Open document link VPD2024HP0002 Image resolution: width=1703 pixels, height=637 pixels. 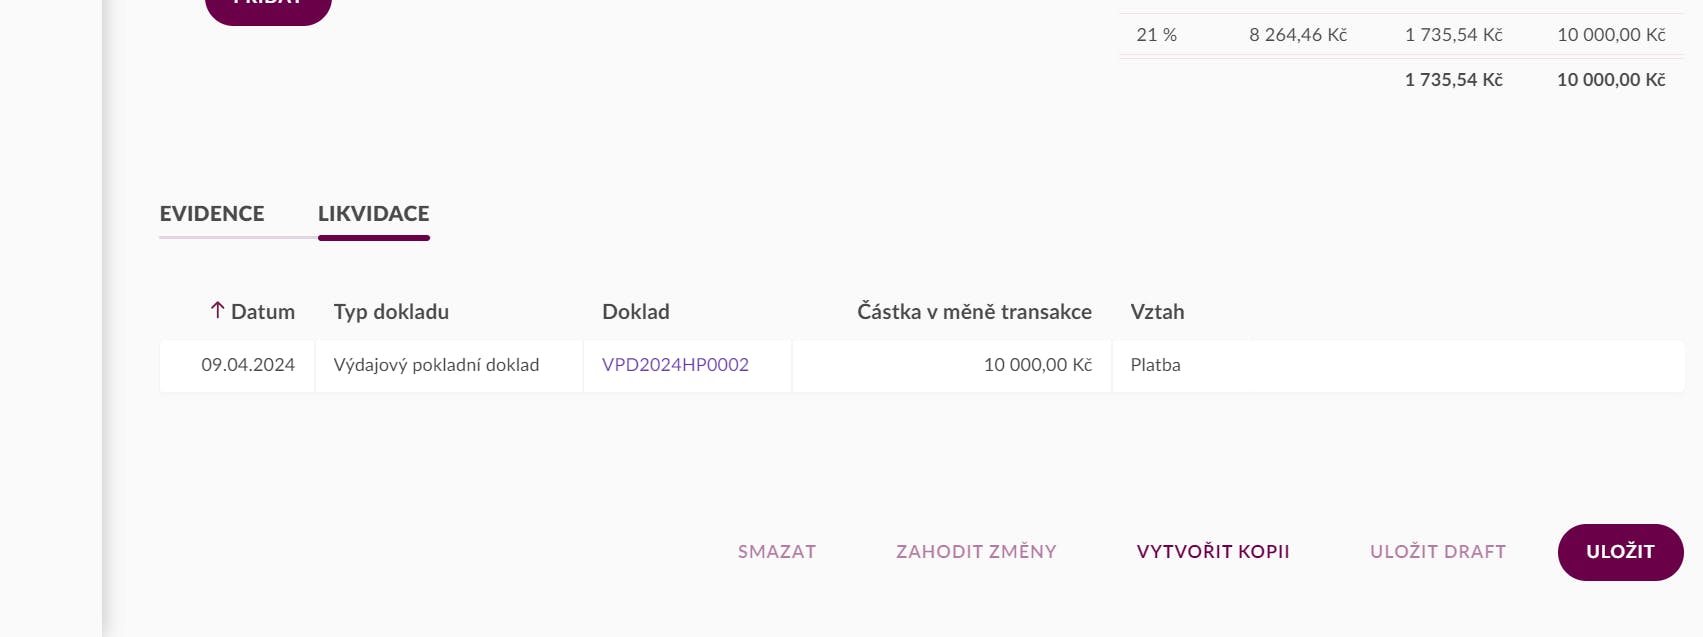[x=675, y=365]
